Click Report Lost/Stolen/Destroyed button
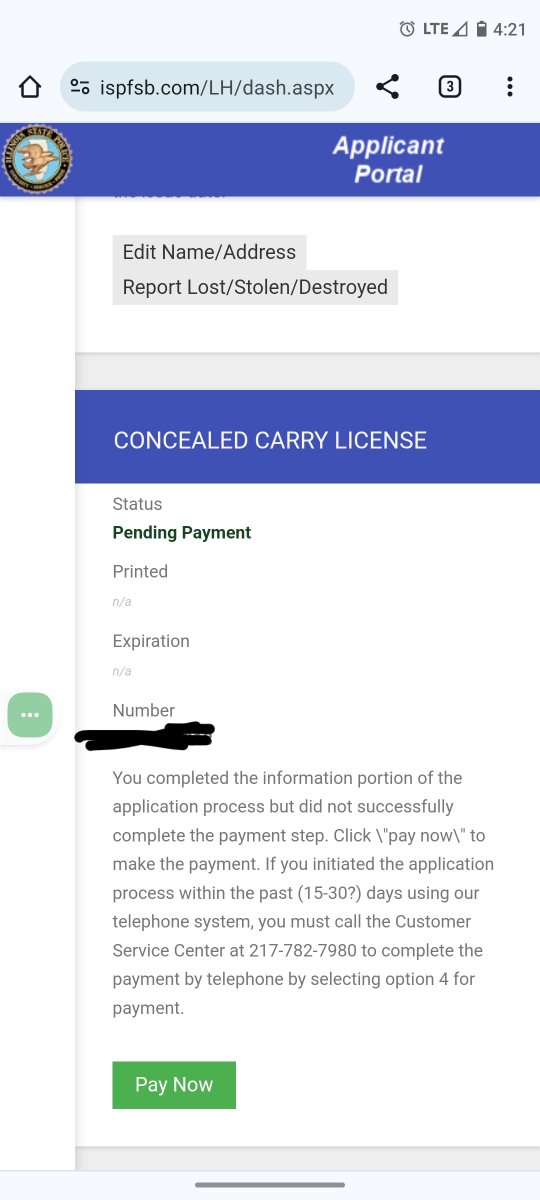540x1200 pixels. [x=255, y=287]
